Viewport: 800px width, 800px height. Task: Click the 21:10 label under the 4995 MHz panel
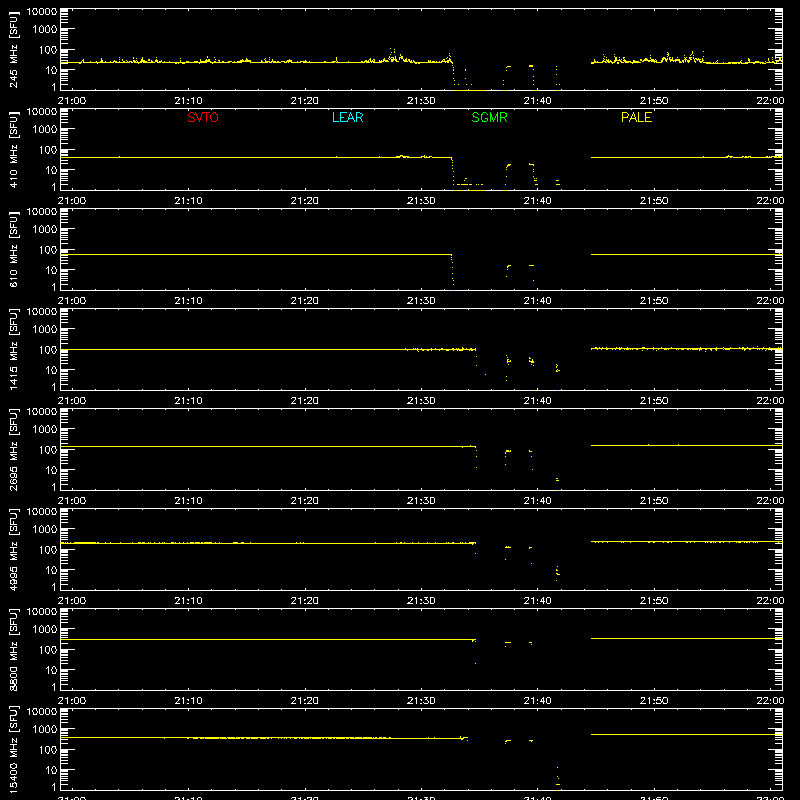188,601
